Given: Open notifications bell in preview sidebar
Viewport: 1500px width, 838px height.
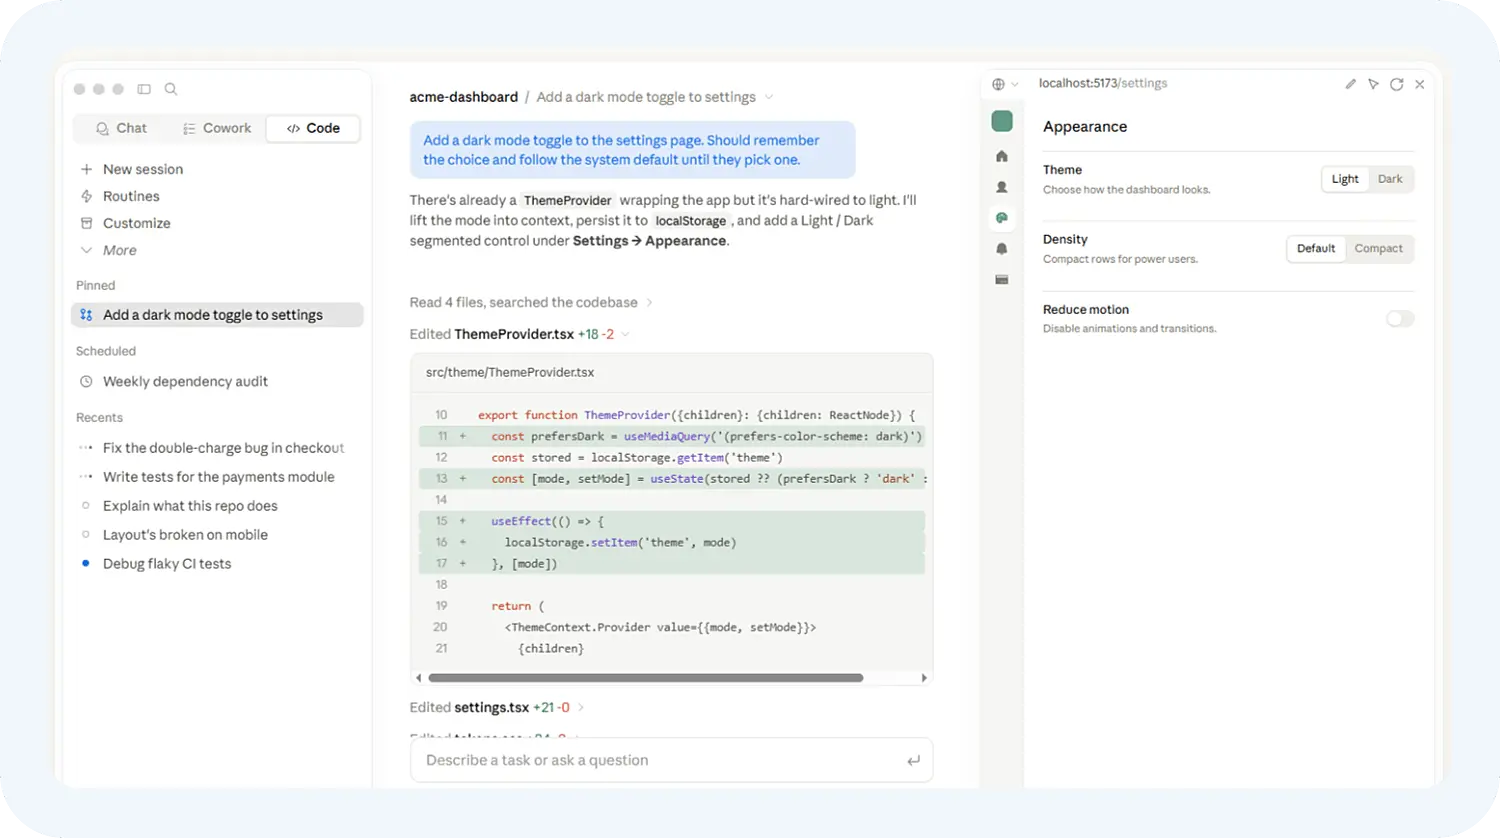Looking at the screenshot, I should (x=1002, y=249).
